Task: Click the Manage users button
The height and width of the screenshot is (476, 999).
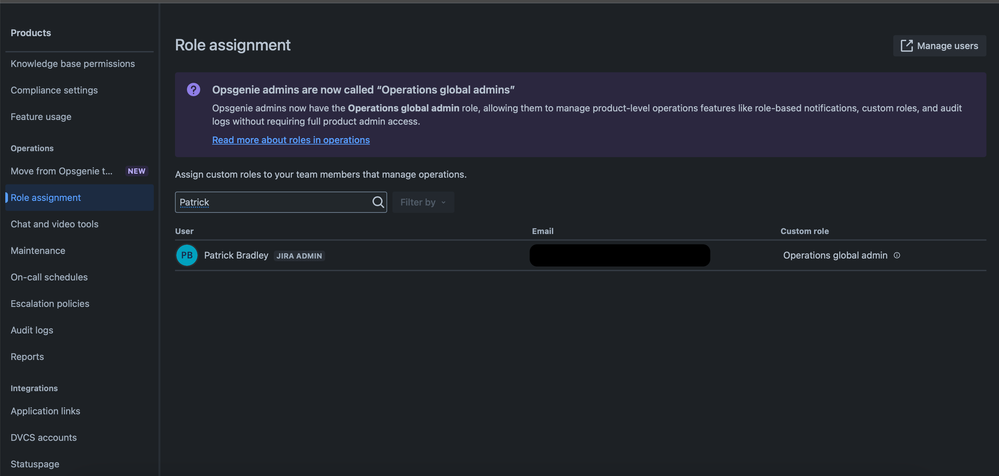Action: (940, 46)
